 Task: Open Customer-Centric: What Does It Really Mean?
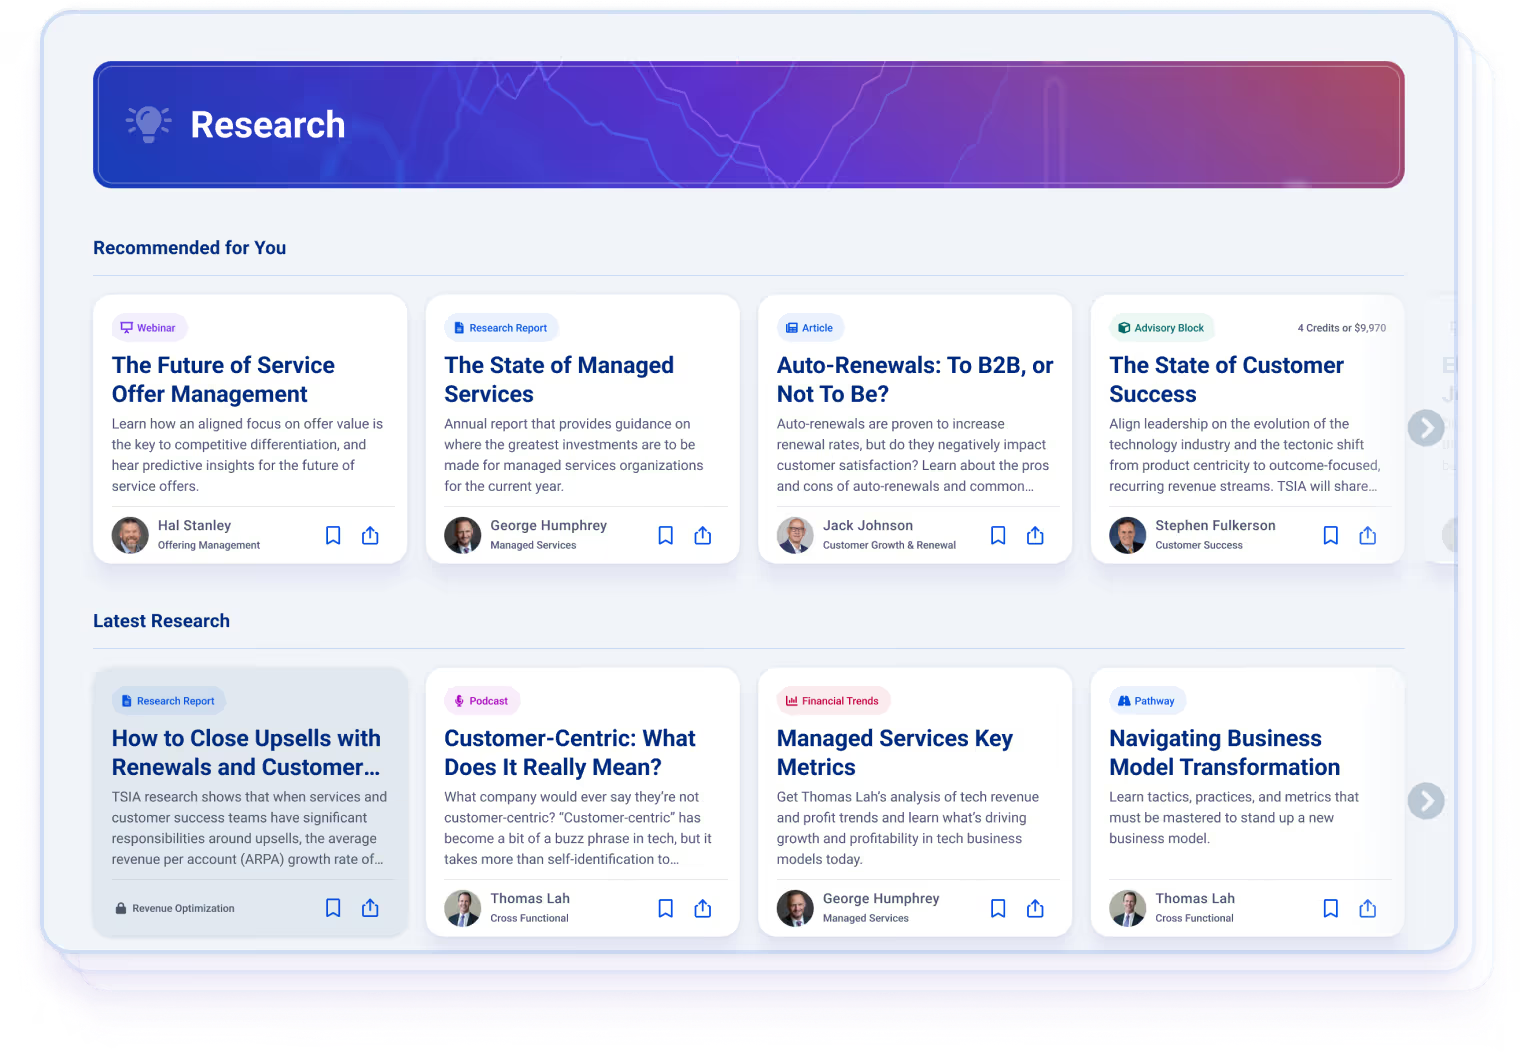click(x=570, y=753)
